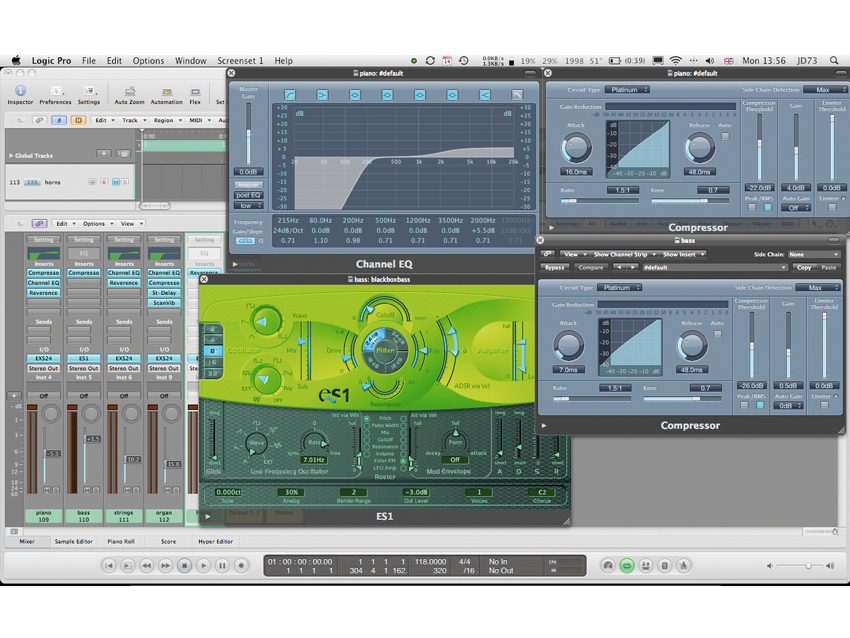
Task: Go to beginning in the transport
Action: (x=108, y=565)
